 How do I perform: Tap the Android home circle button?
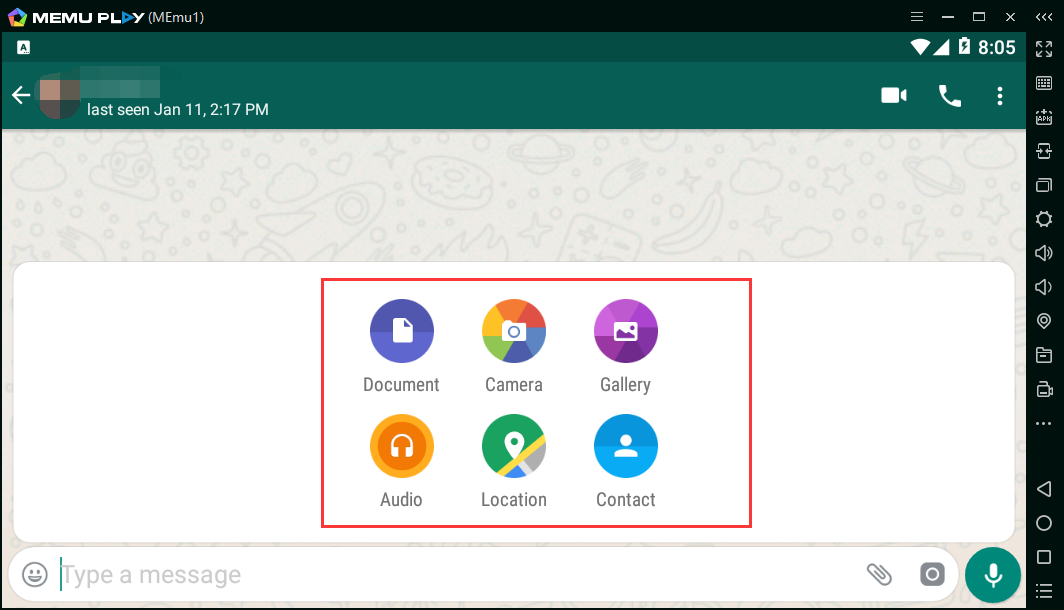pyautogui.click(x=1044, y=523)
